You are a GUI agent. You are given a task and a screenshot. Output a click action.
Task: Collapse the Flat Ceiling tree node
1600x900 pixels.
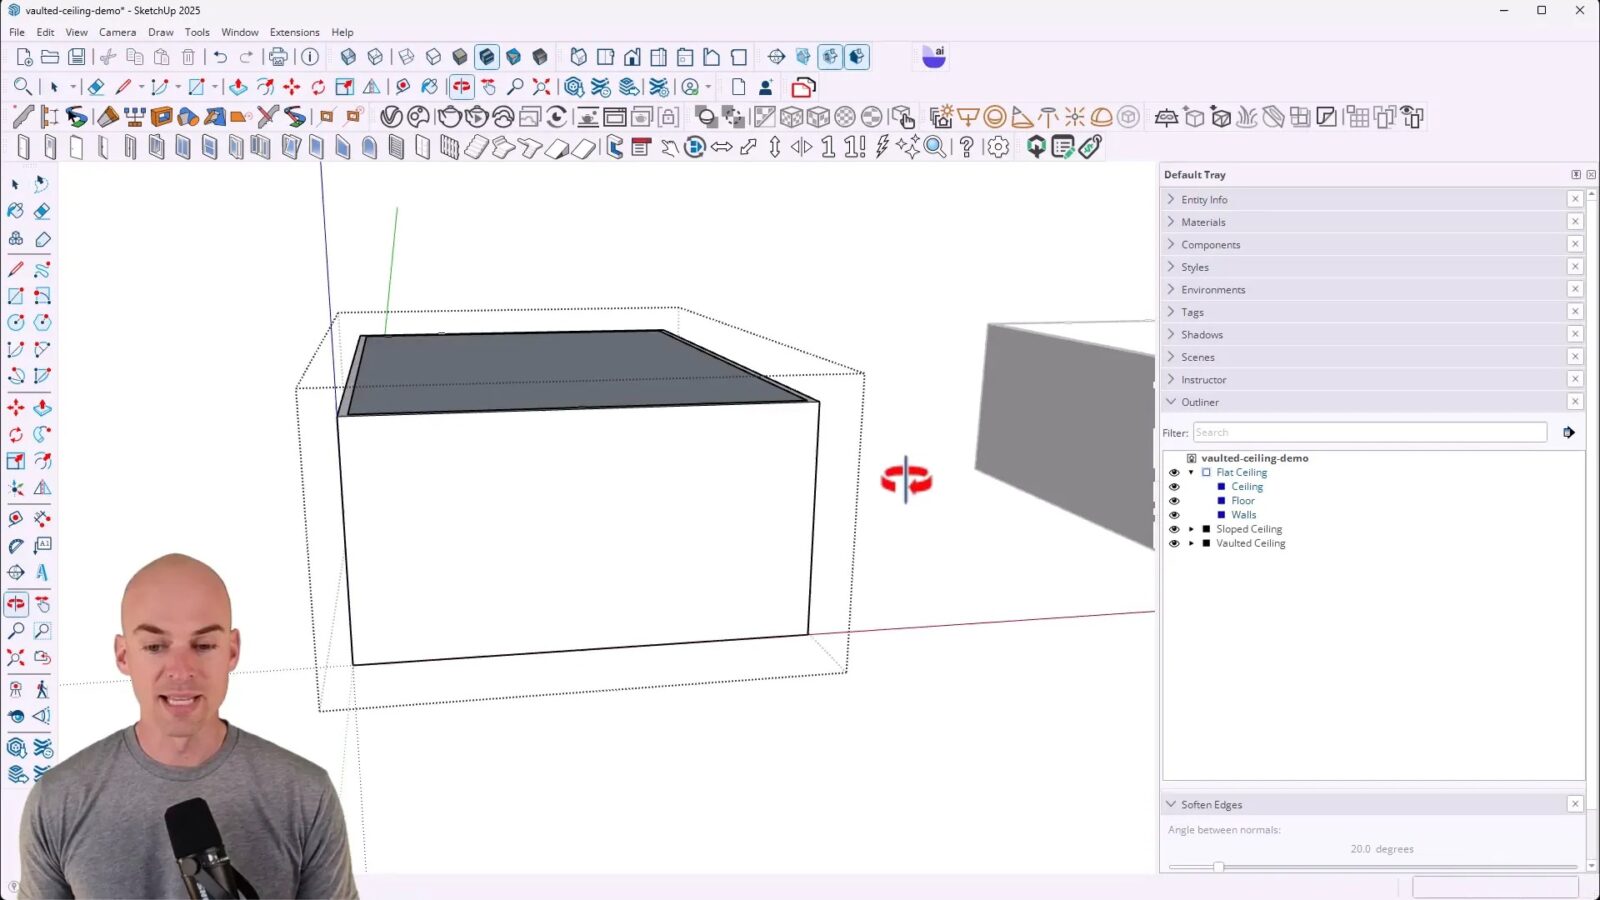(1190, 471)
